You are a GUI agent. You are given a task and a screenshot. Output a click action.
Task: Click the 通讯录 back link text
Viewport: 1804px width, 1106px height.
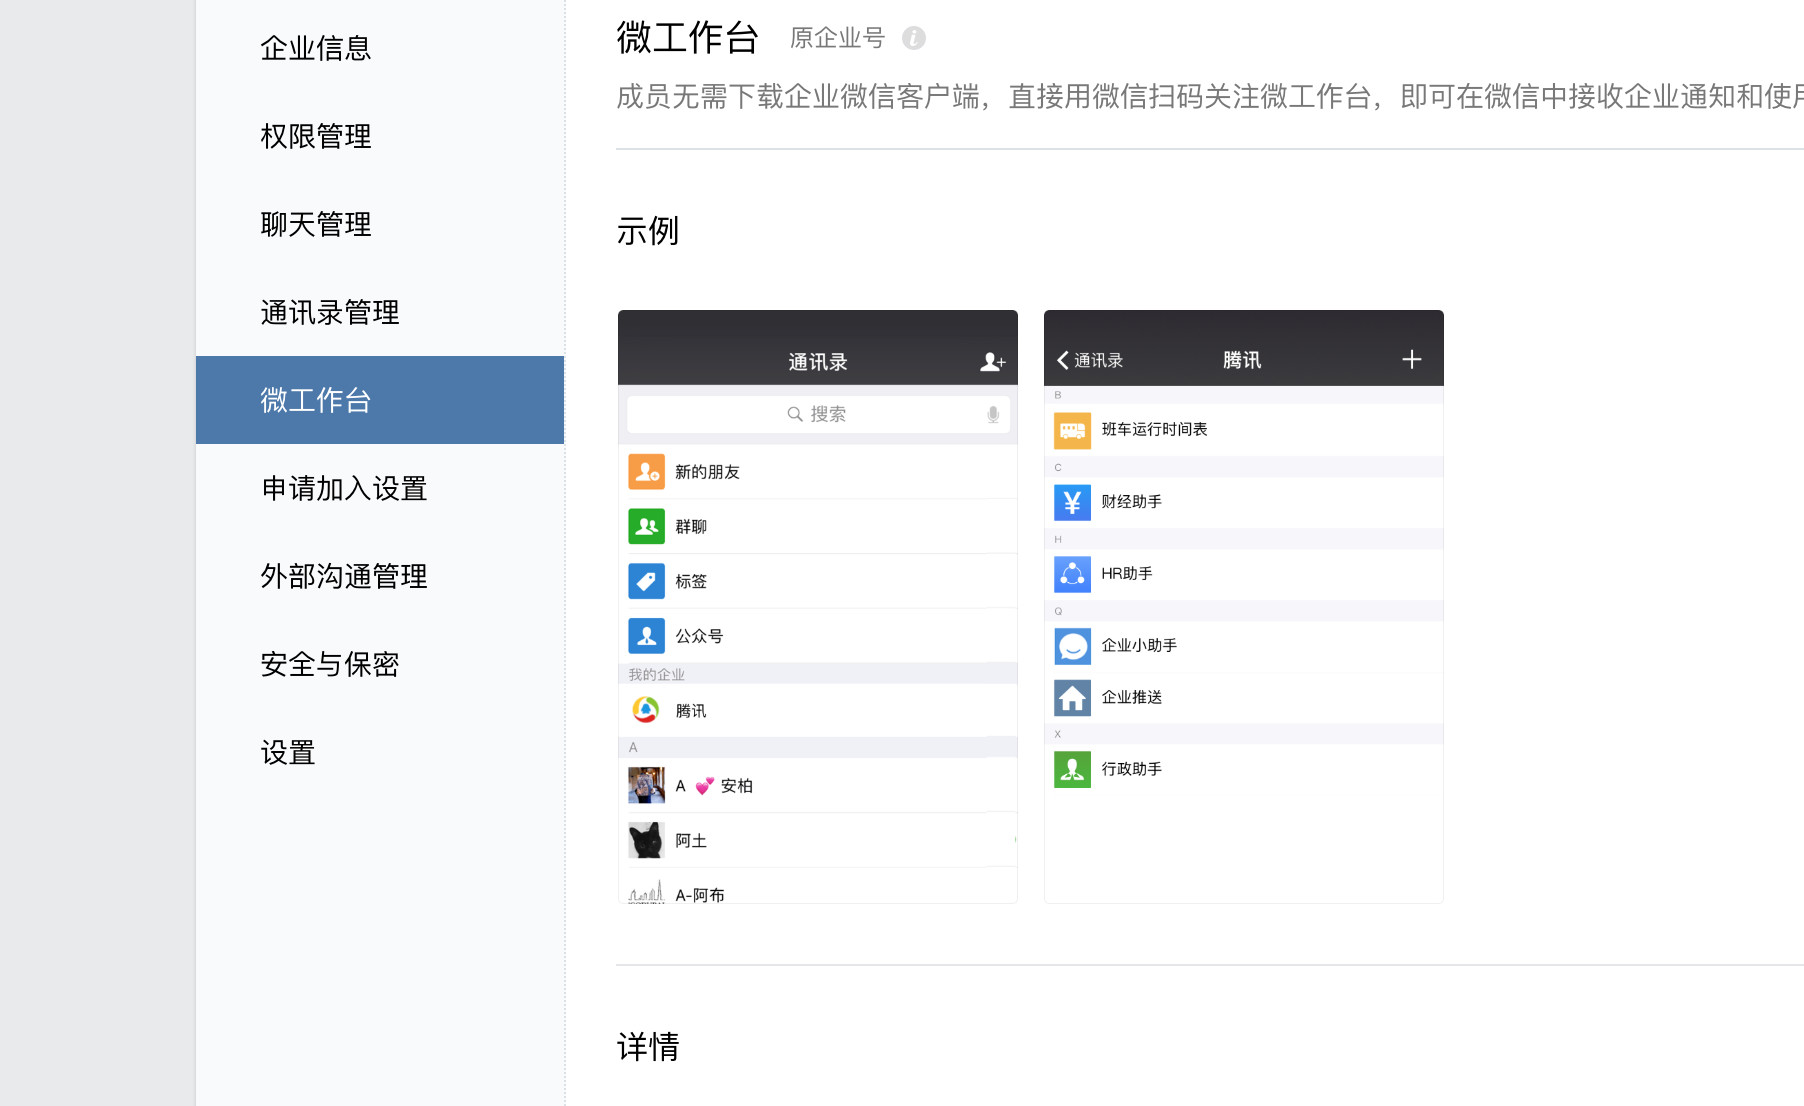pyautogui.click(x=1098, y=360)
